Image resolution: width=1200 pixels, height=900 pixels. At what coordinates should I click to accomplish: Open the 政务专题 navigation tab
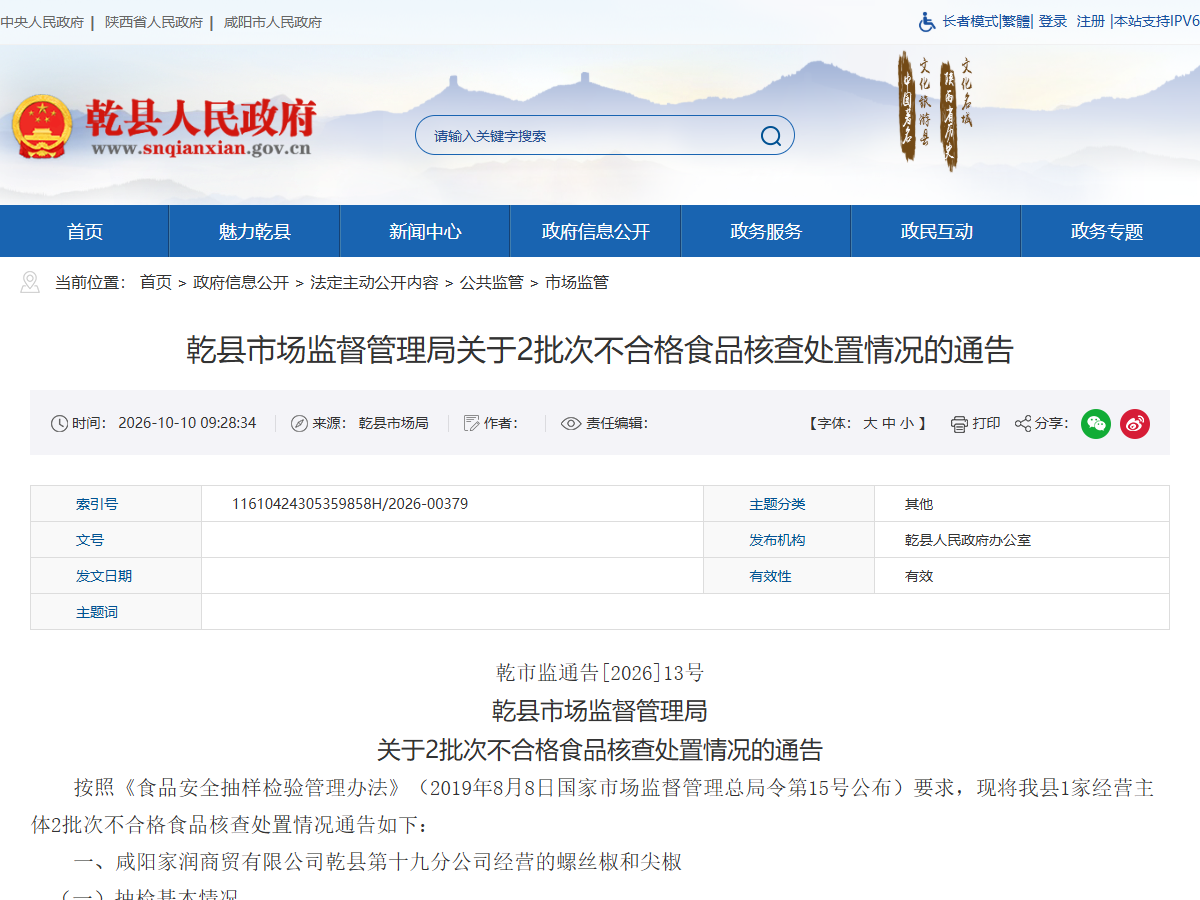click(x=1107, y=231)
